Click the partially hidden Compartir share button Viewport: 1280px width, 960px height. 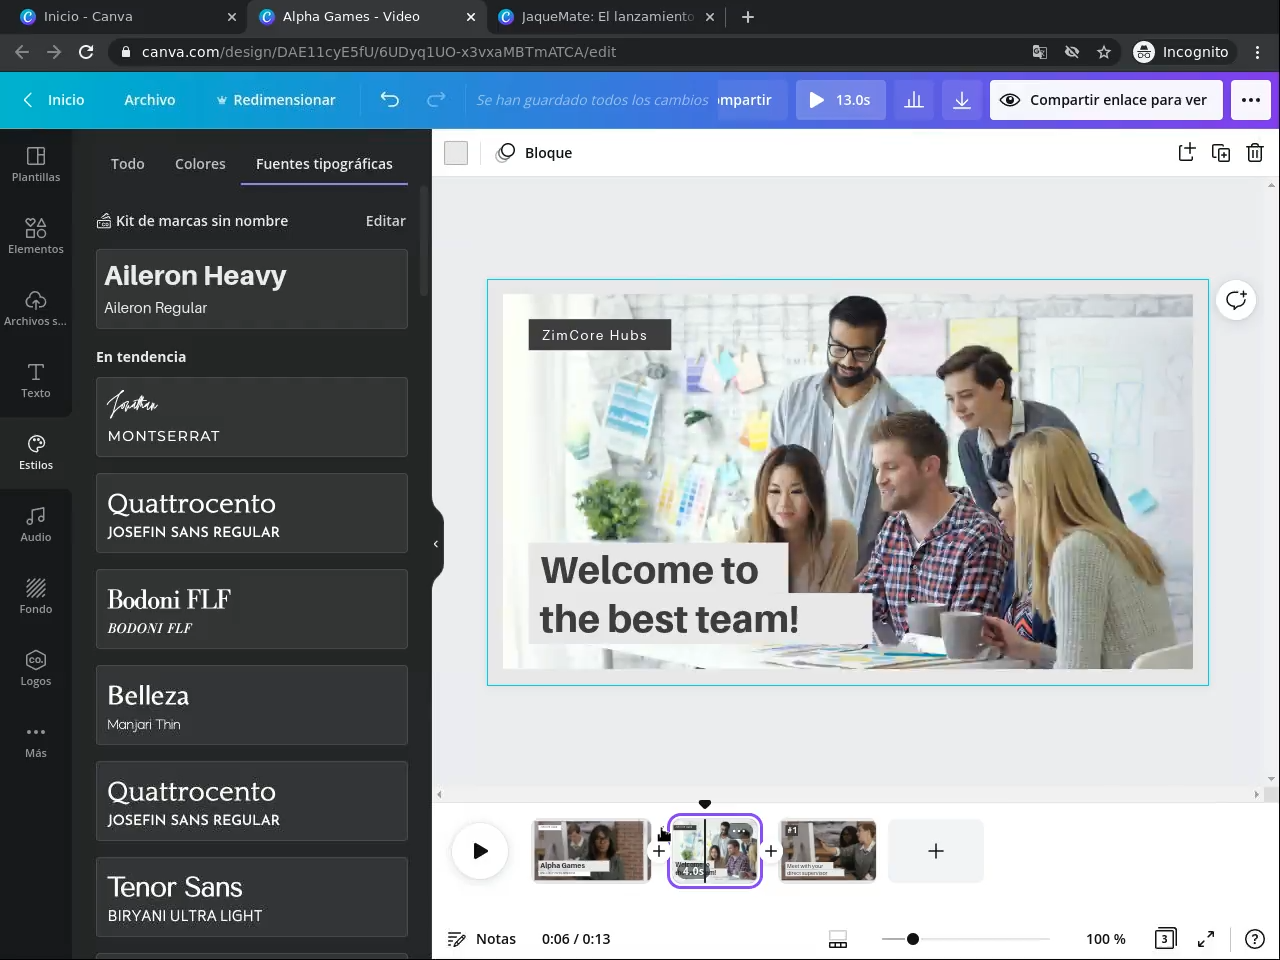[752, 100]
